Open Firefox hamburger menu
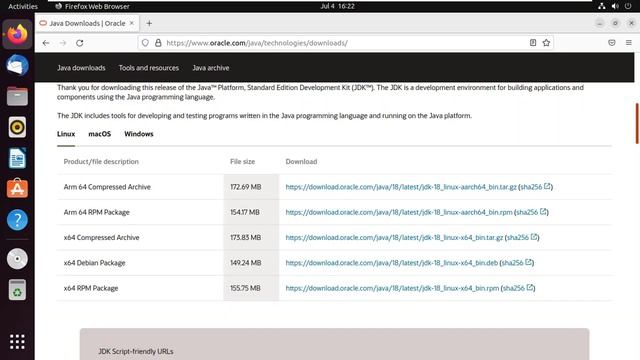The width and height of the screenshot is (640, 360). point(629,43)
